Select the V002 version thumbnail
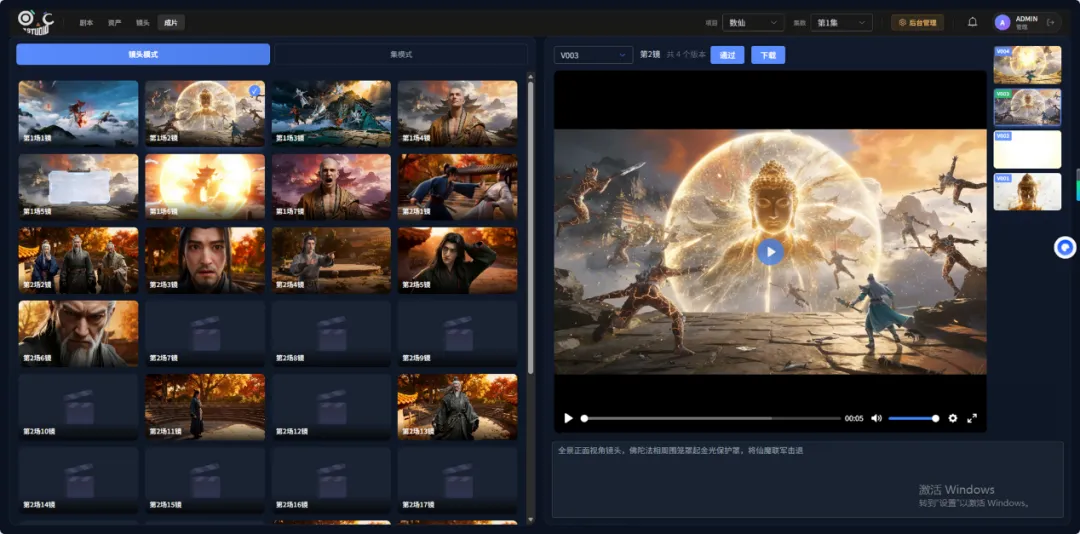This screenshot has height=534, width=1080. click(x=1027, y=150)
